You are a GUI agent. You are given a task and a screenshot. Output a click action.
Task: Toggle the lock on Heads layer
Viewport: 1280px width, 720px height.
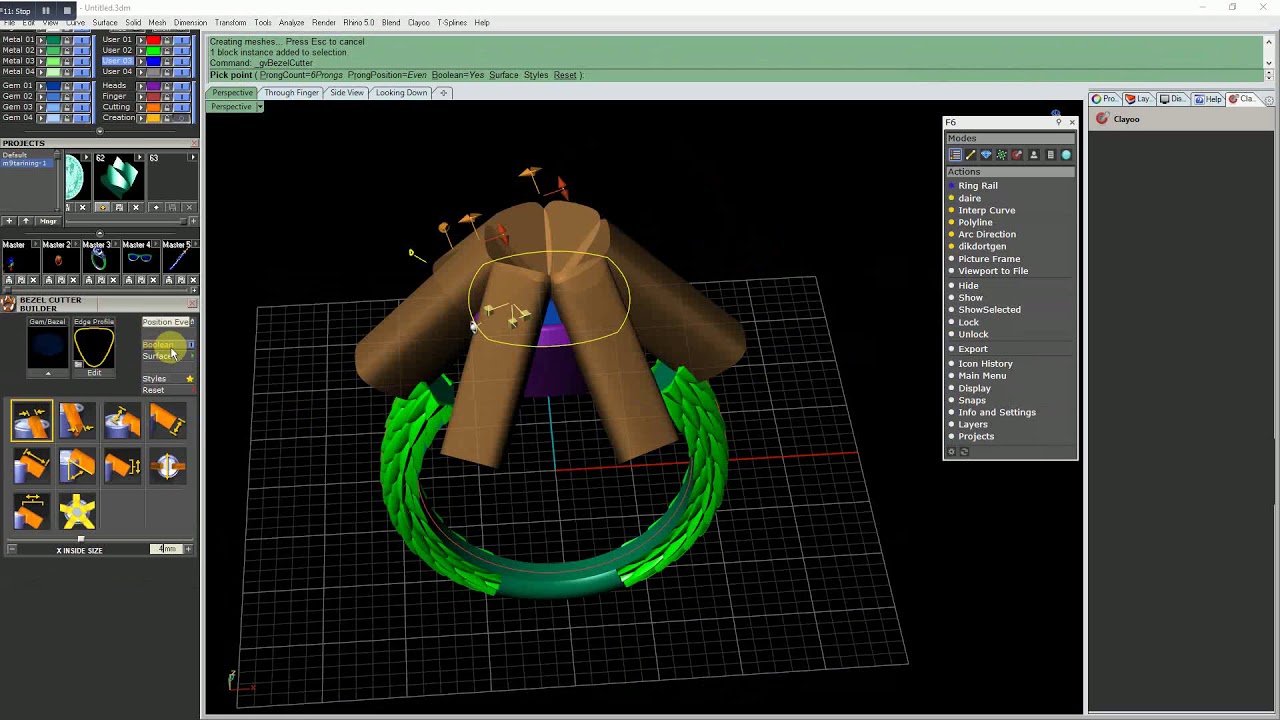click(x=167, y=86)
